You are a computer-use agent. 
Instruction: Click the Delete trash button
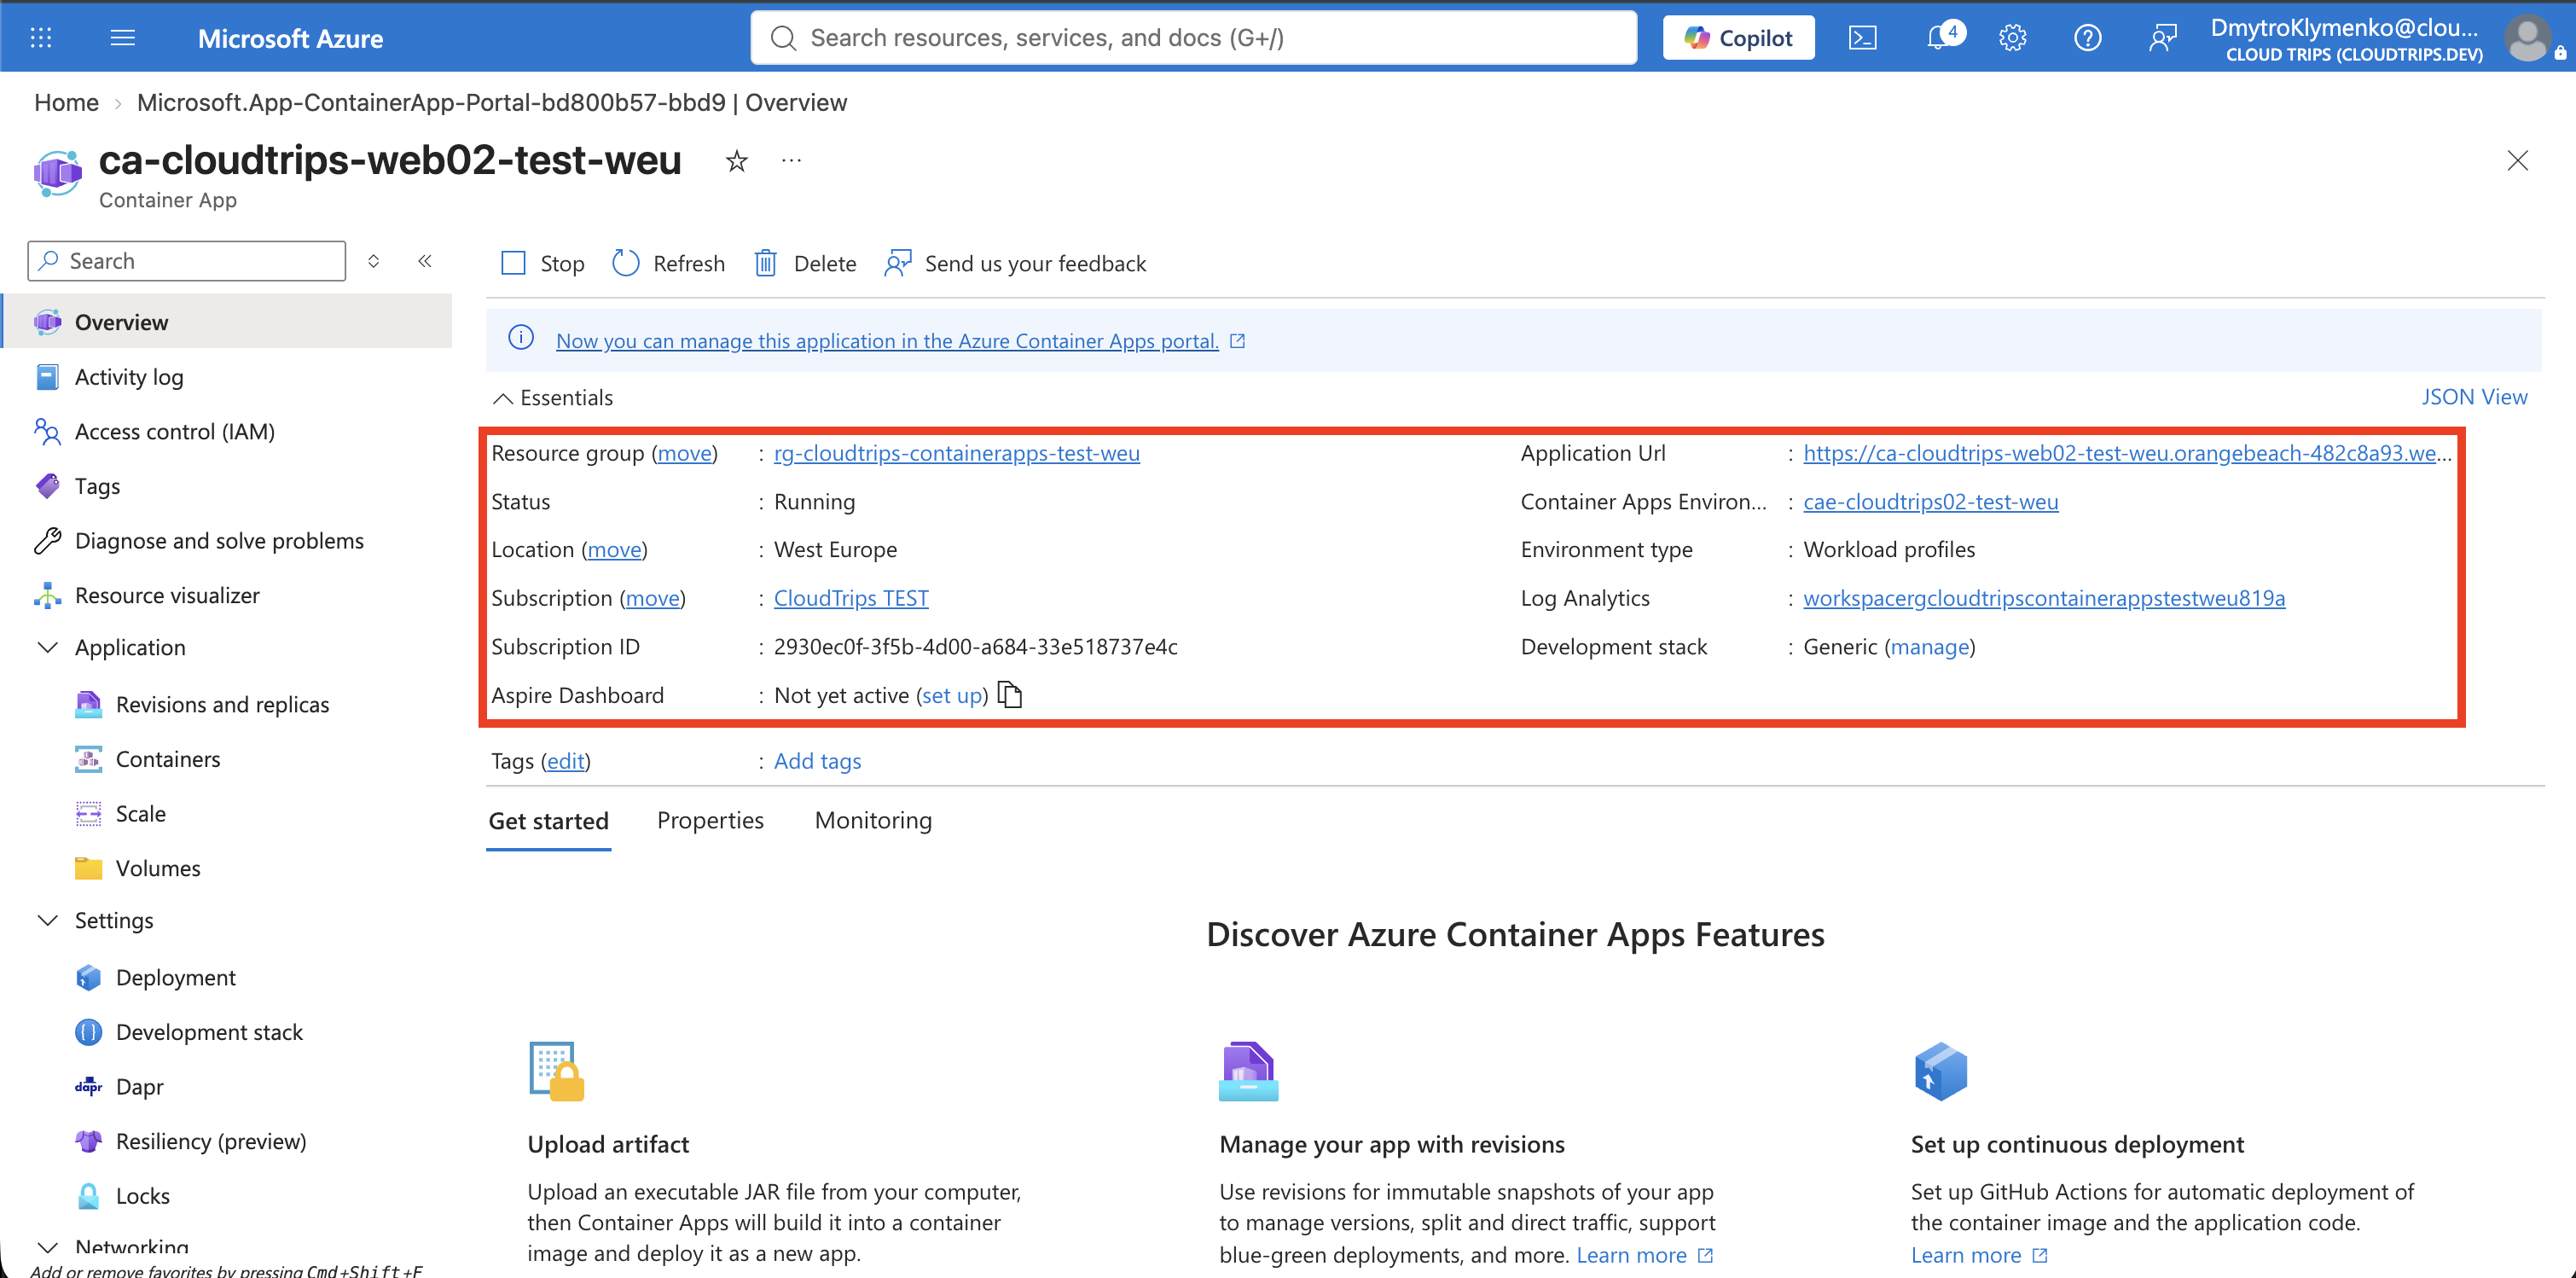(x=805, y=263)
